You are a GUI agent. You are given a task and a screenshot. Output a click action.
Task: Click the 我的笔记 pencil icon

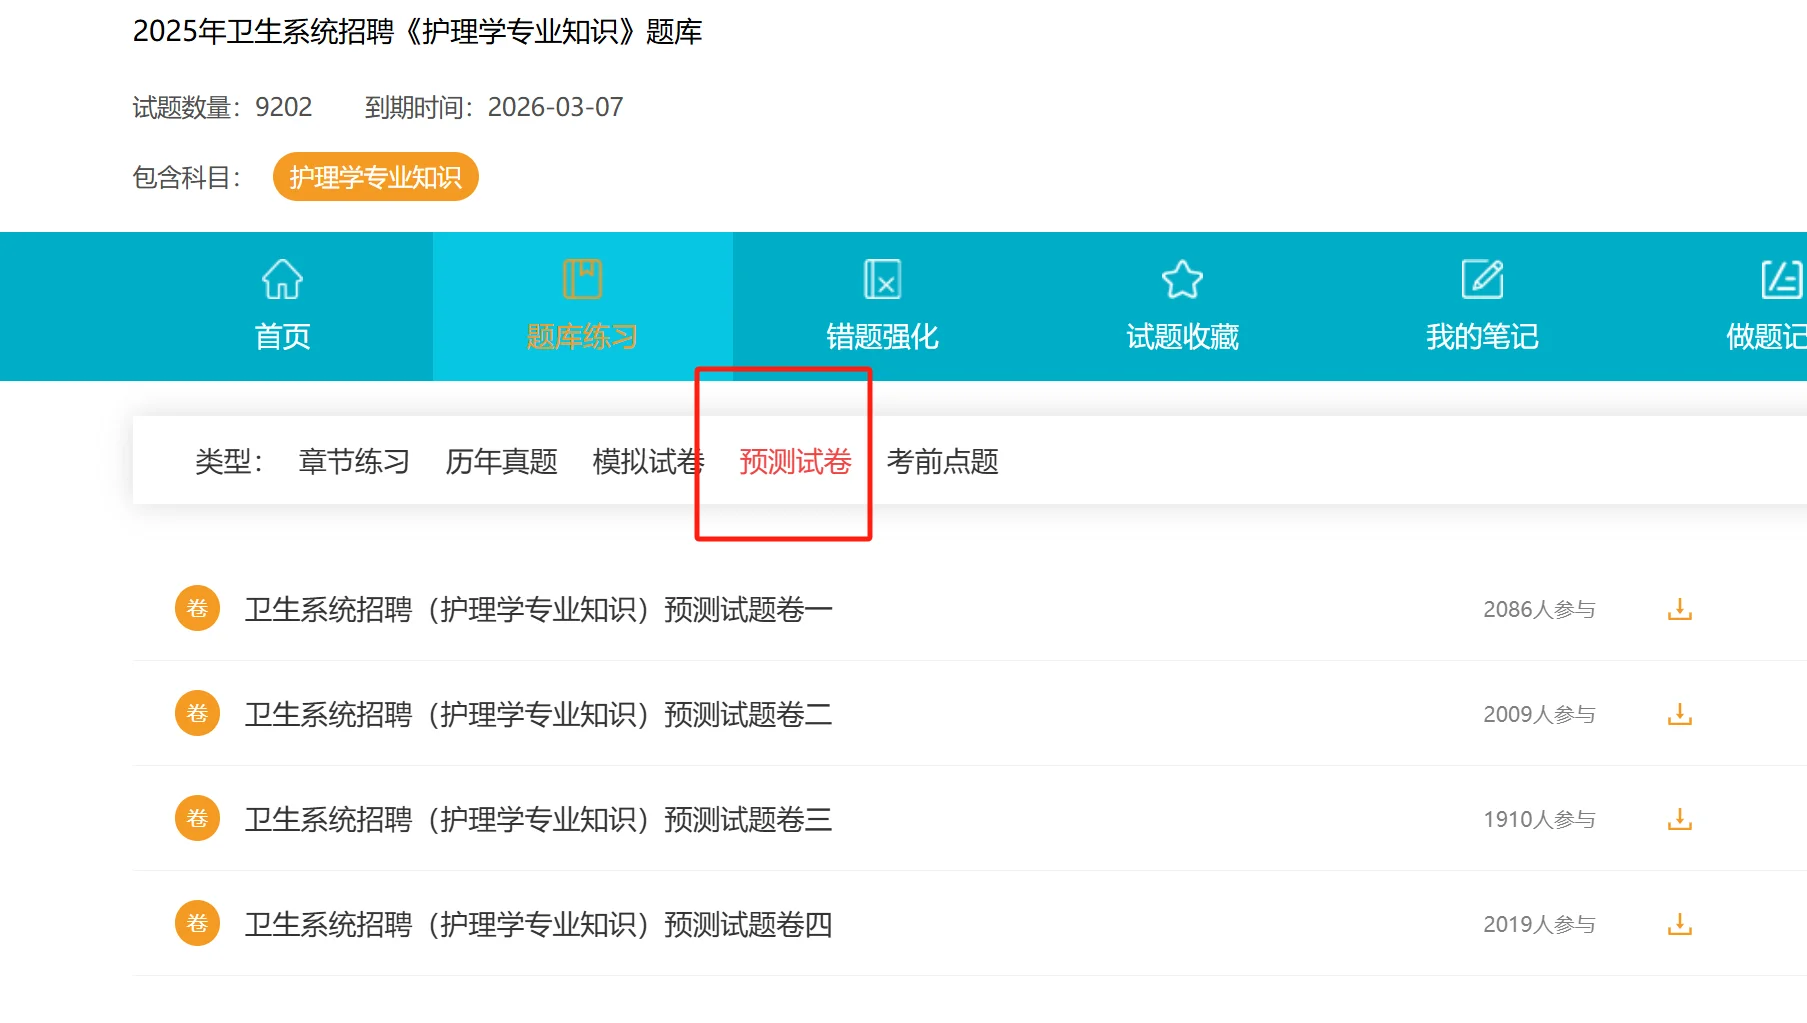click(1482, 279)
